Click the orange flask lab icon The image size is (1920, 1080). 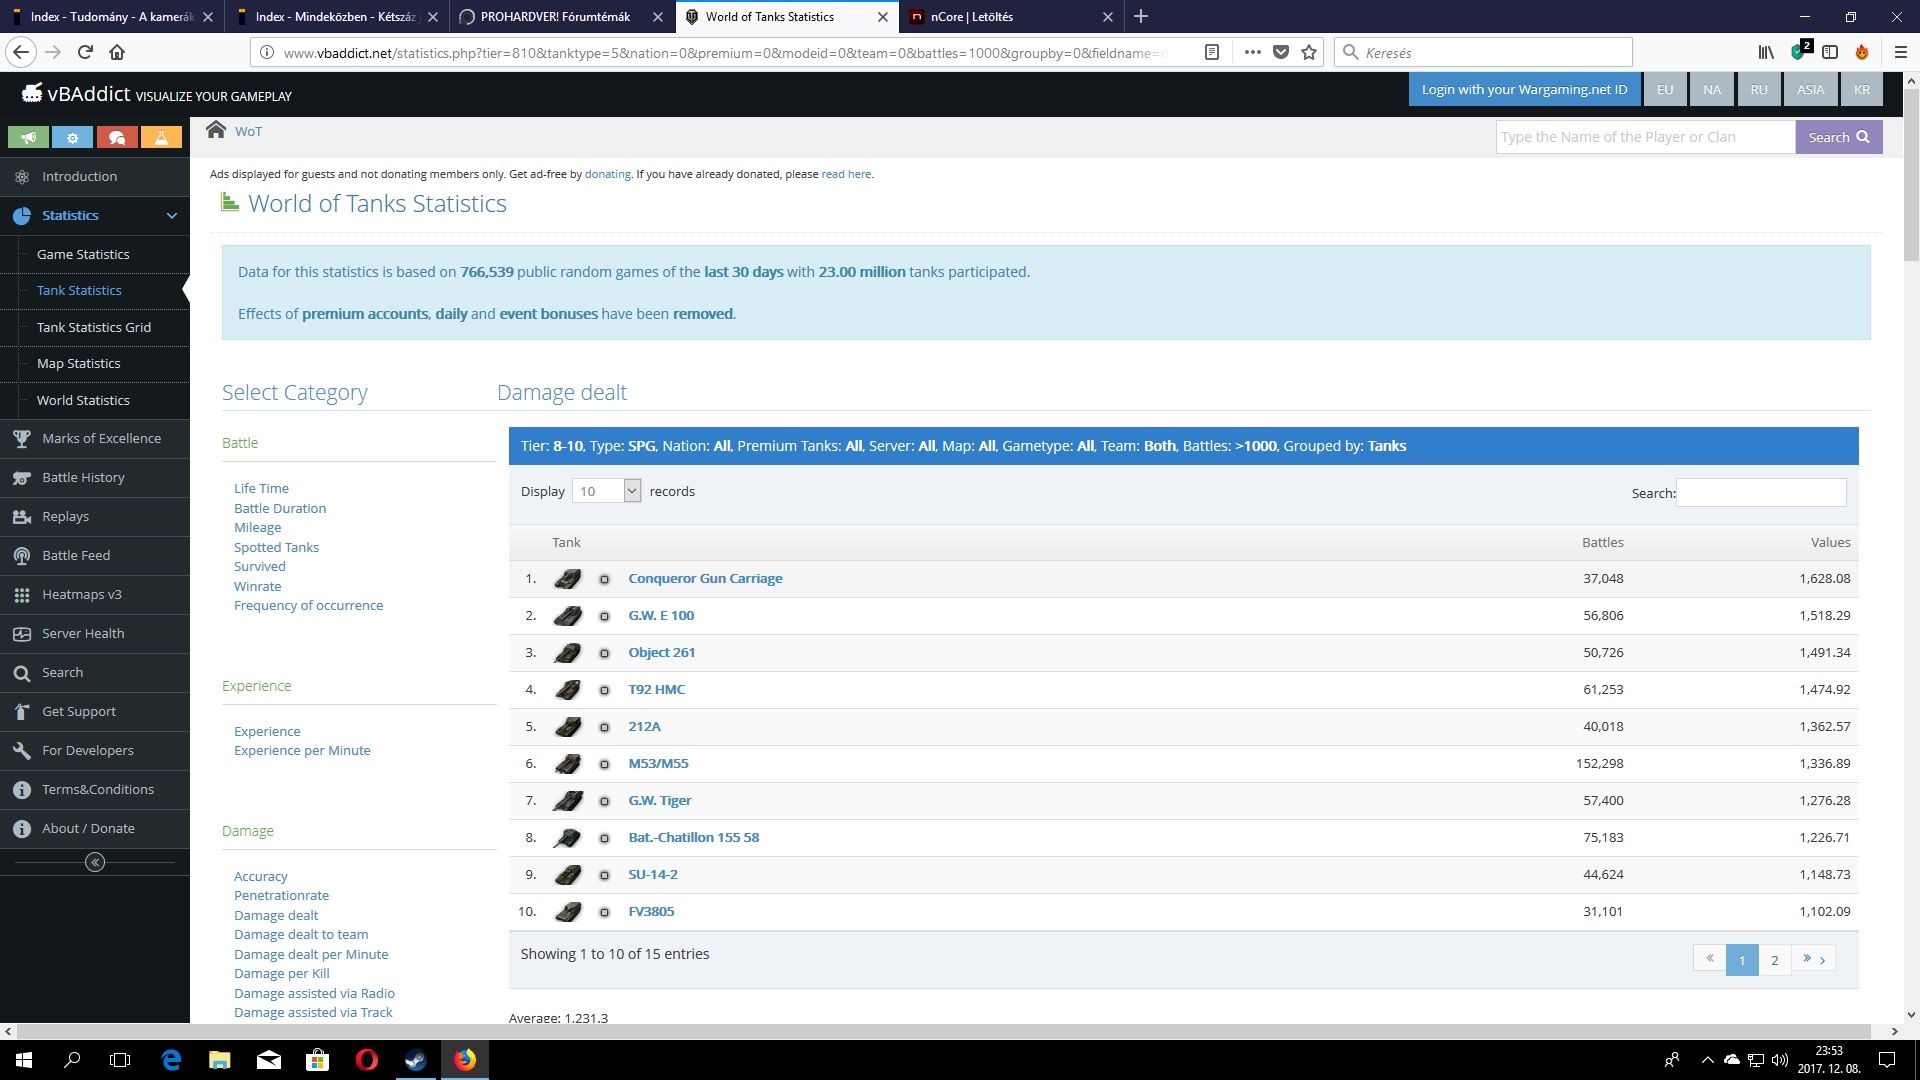tap(161, 137)
